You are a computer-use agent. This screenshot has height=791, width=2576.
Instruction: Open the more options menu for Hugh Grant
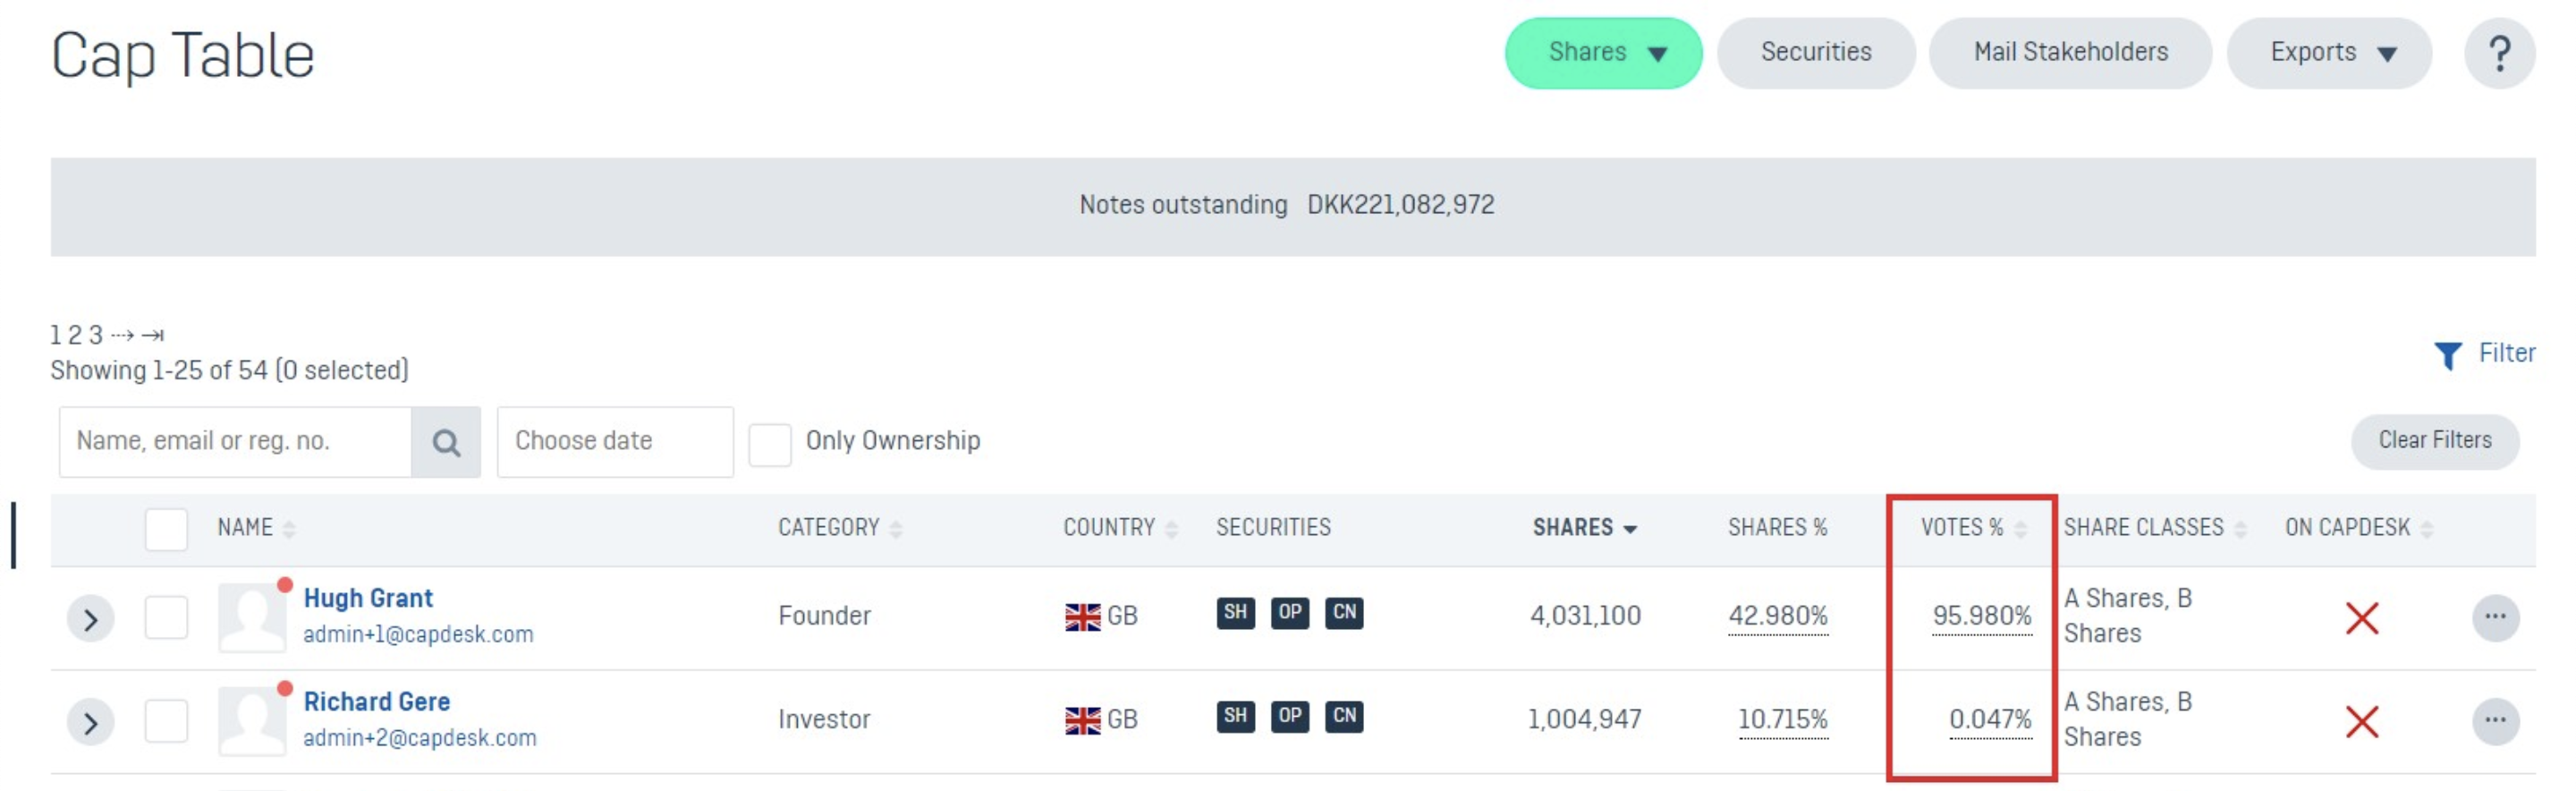click(2494, 616)
